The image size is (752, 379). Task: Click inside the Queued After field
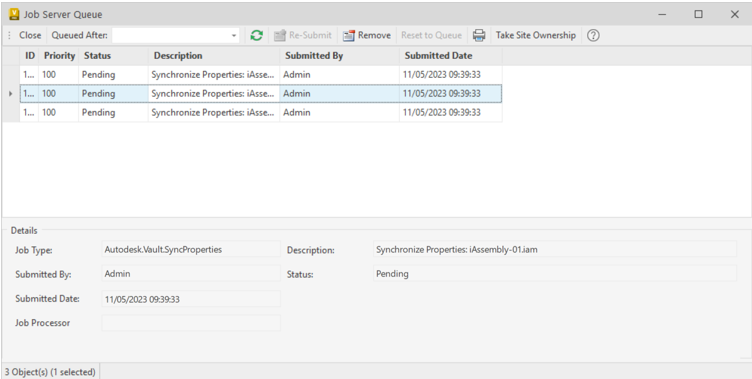tap(171, 36)
